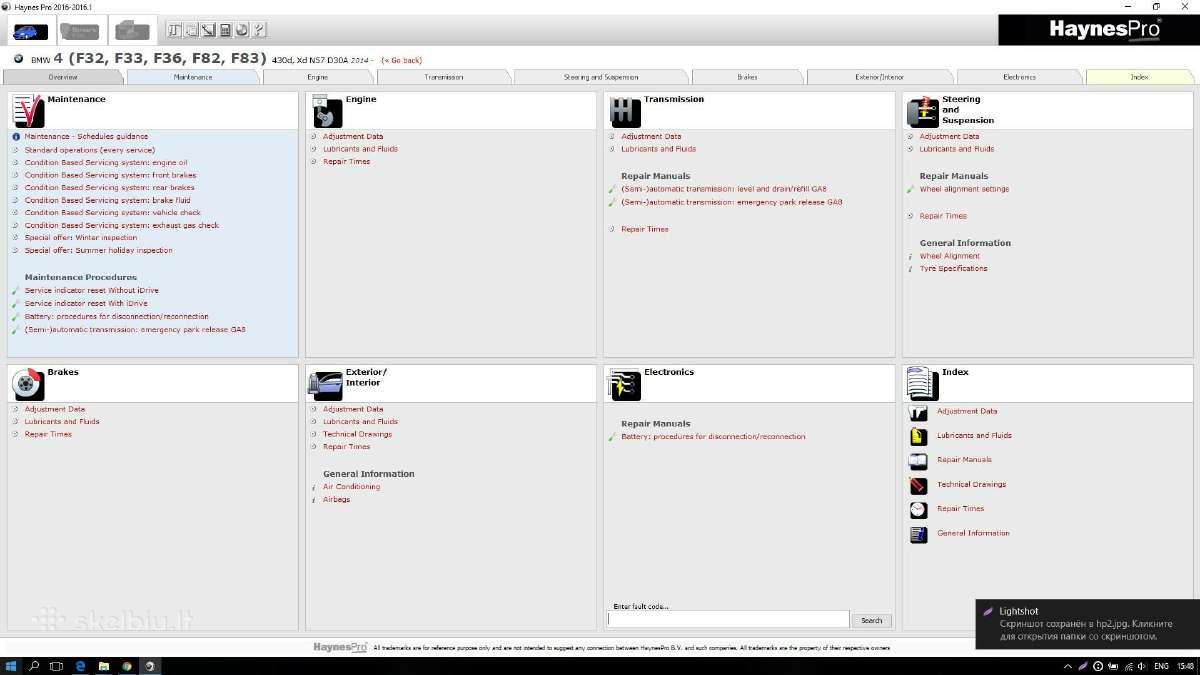This screenshot has height=675, width=1200.
Task: Click the fault code input field
Action: click(728, 620)
